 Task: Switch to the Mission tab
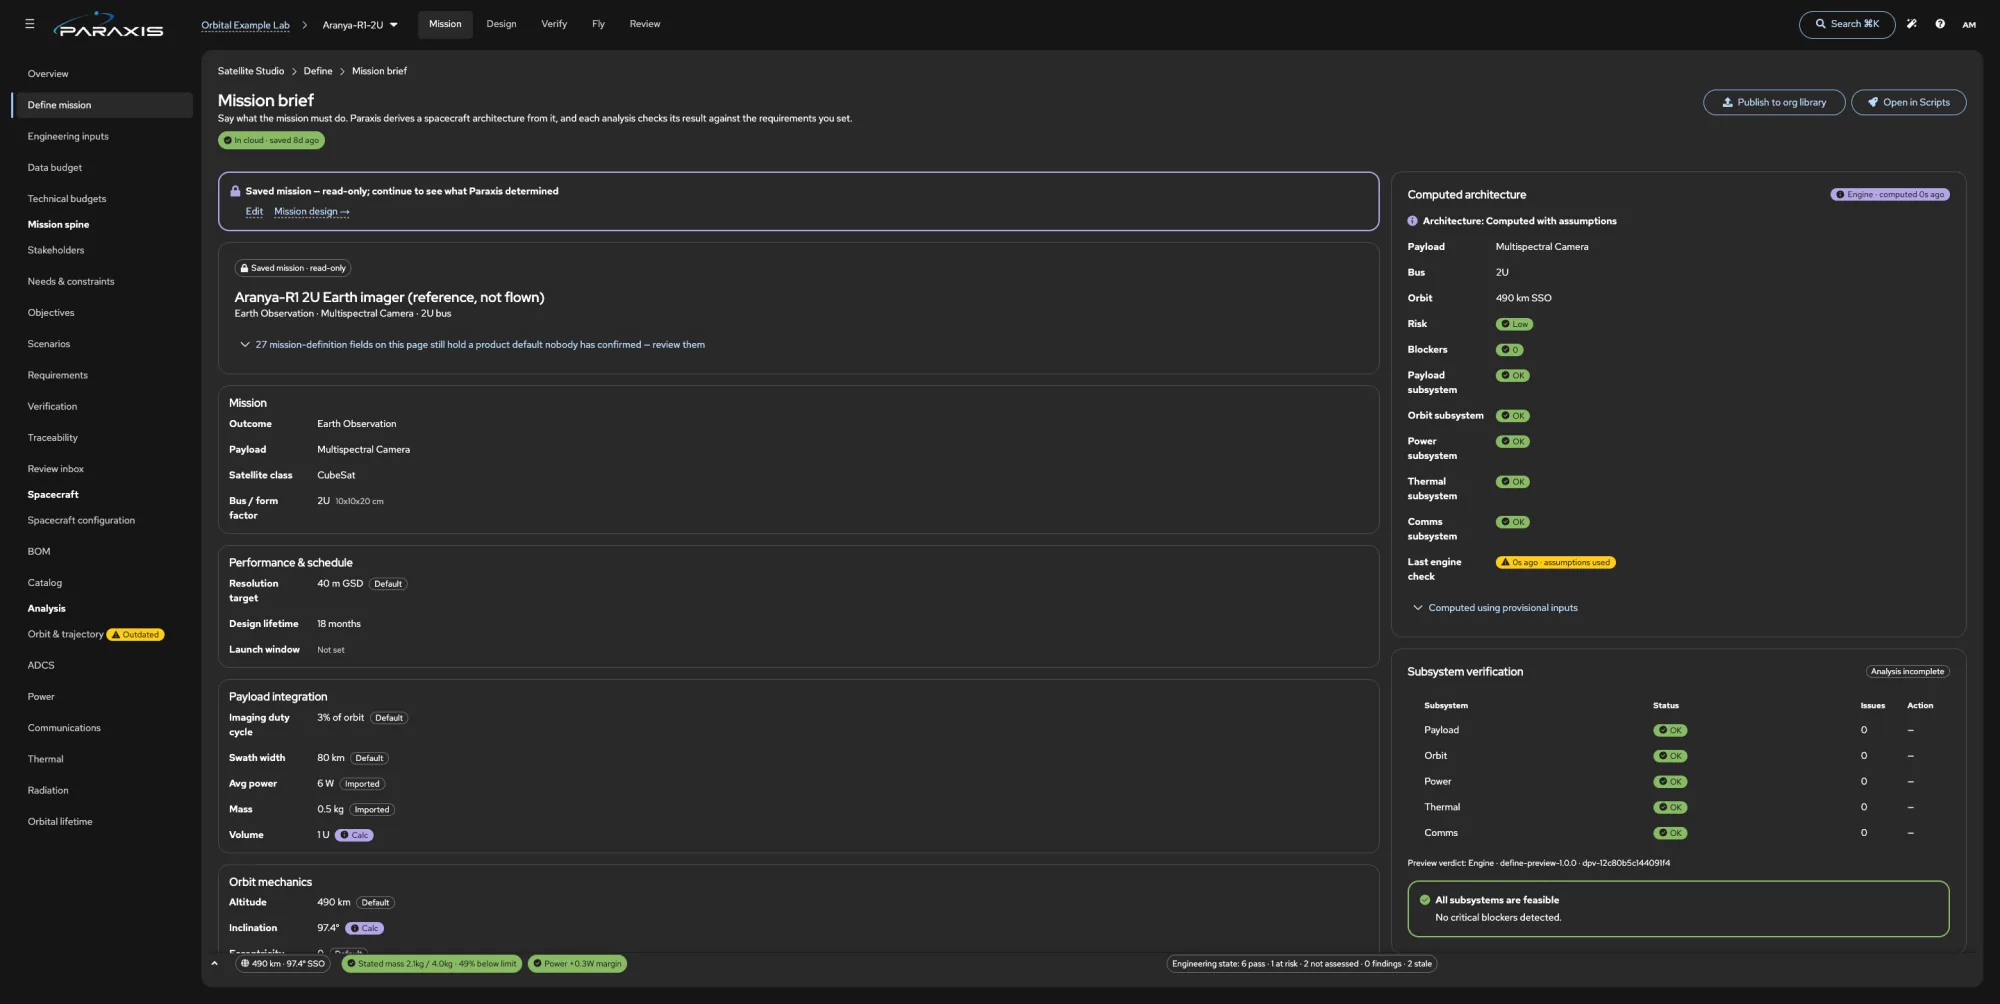[445, 24]
